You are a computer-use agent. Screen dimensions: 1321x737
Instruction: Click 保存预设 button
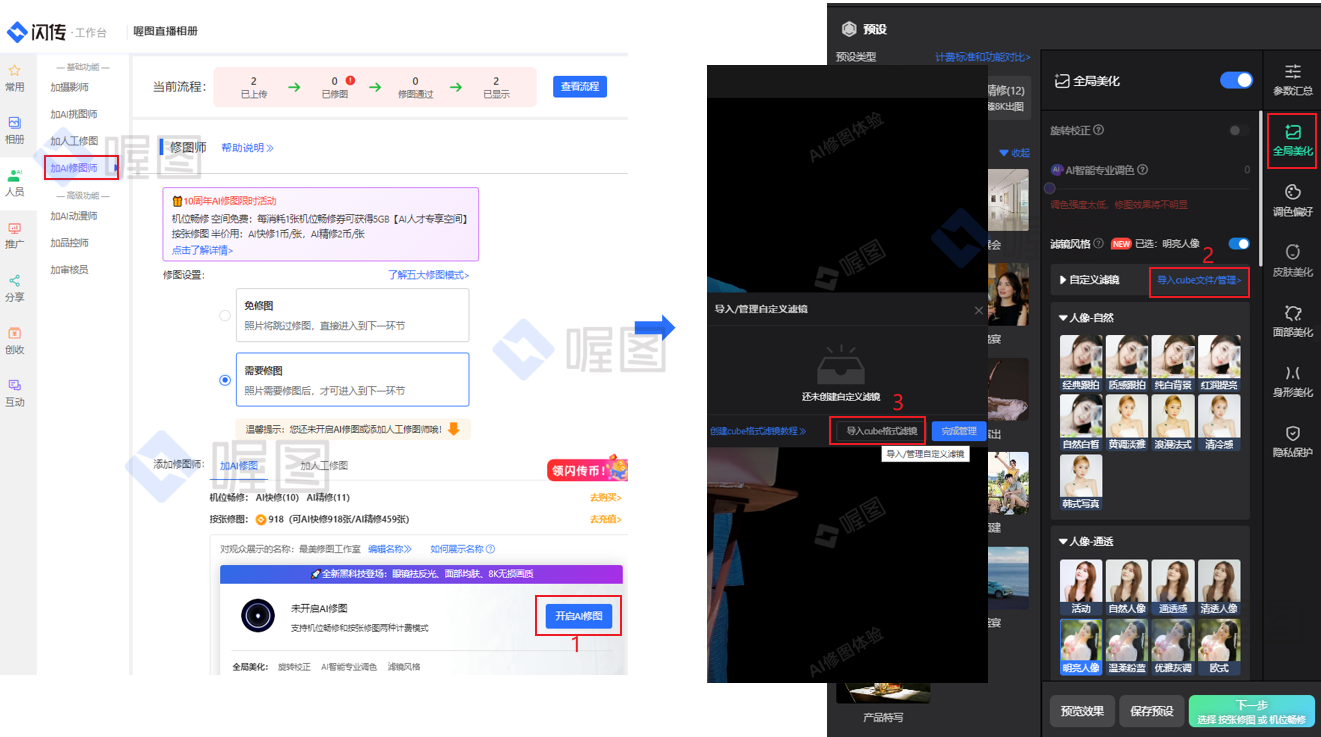tap(1152, 712)
